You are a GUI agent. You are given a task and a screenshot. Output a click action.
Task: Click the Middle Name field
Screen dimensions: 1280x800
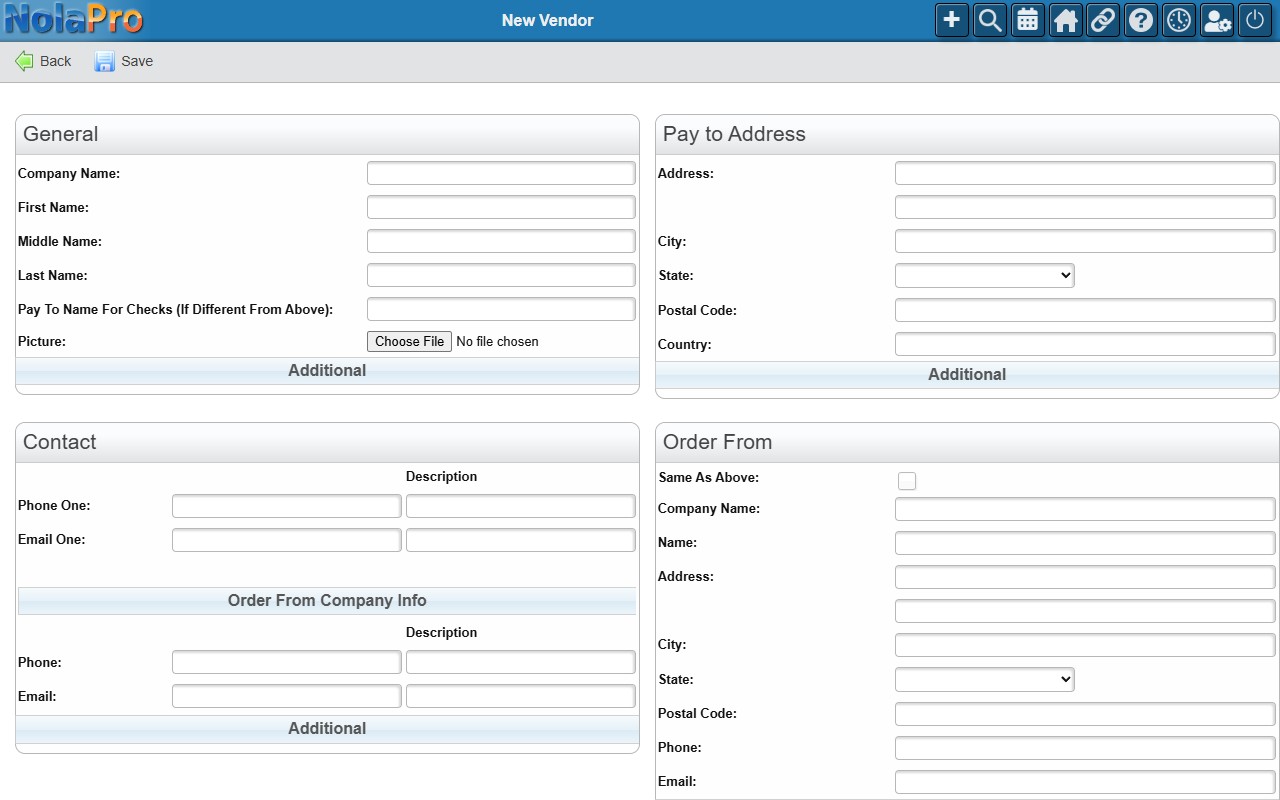(501, 241)
